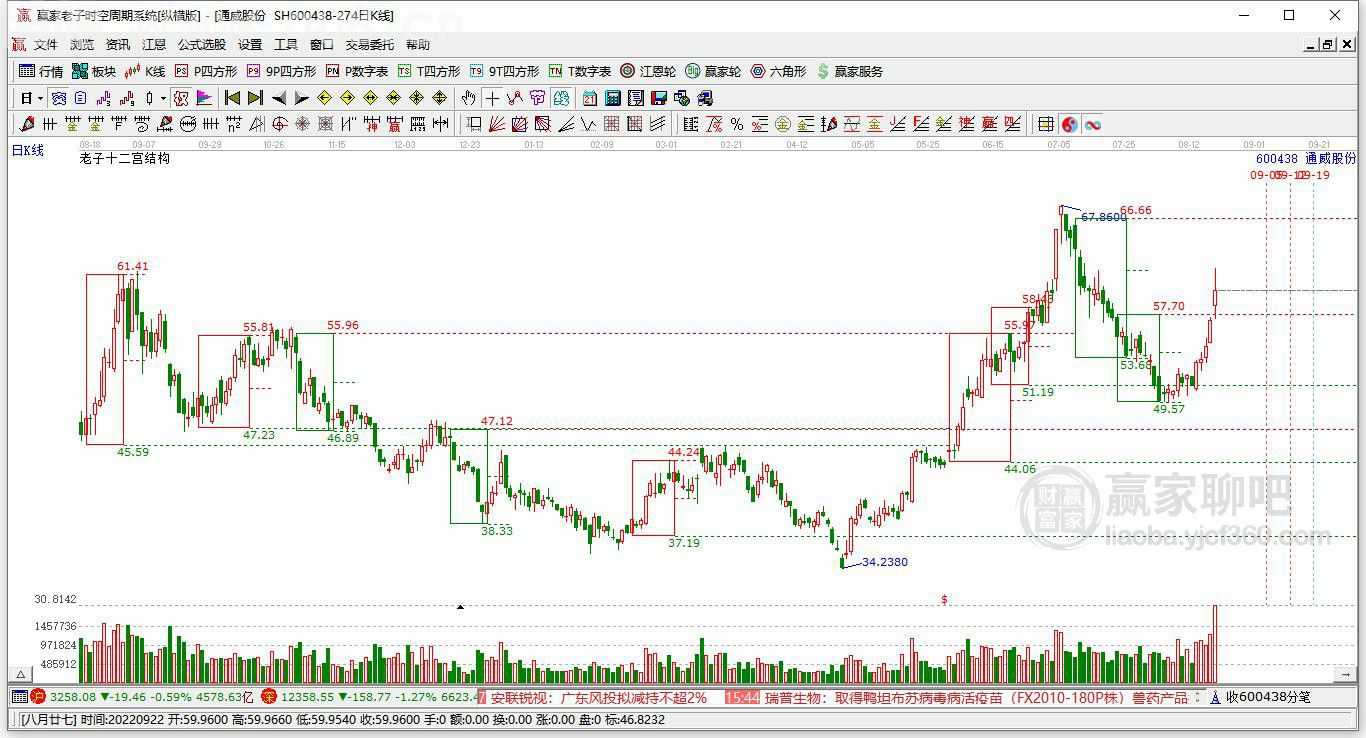
Task: Click the 老子十二宫结构 indicator label
Action: point(125,158)
